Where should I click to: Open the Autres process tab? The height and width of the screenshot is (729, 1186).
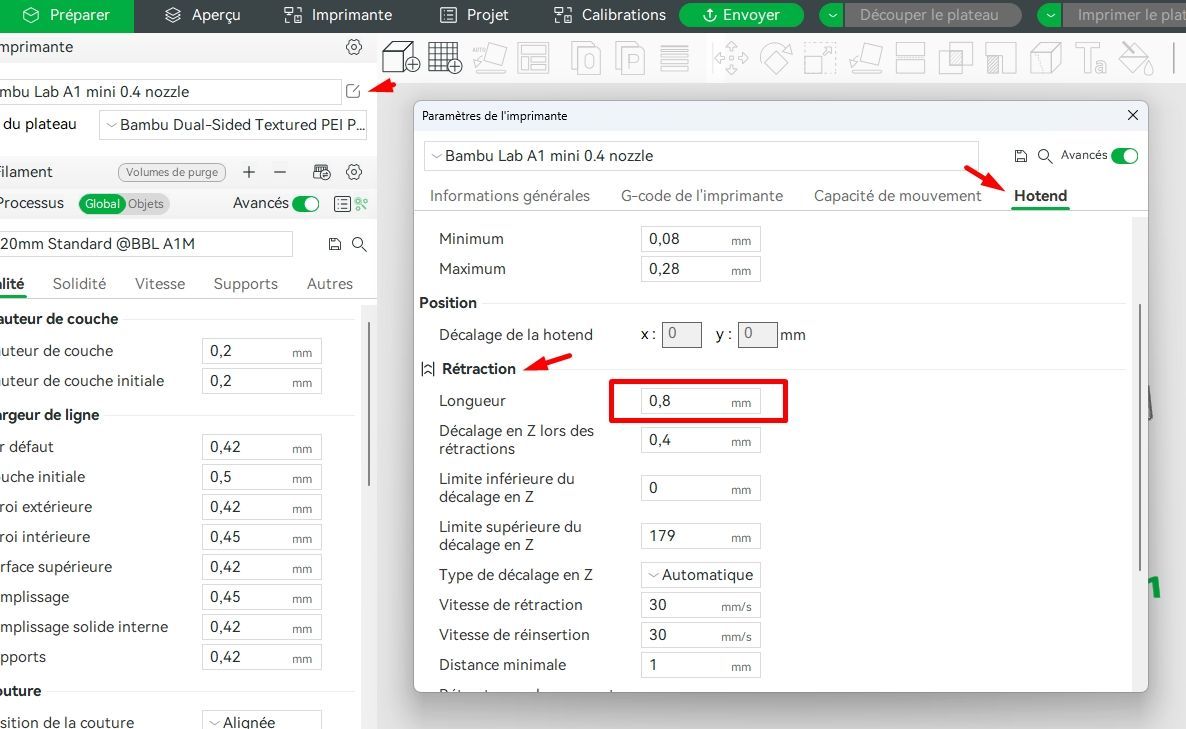point(330,284)
